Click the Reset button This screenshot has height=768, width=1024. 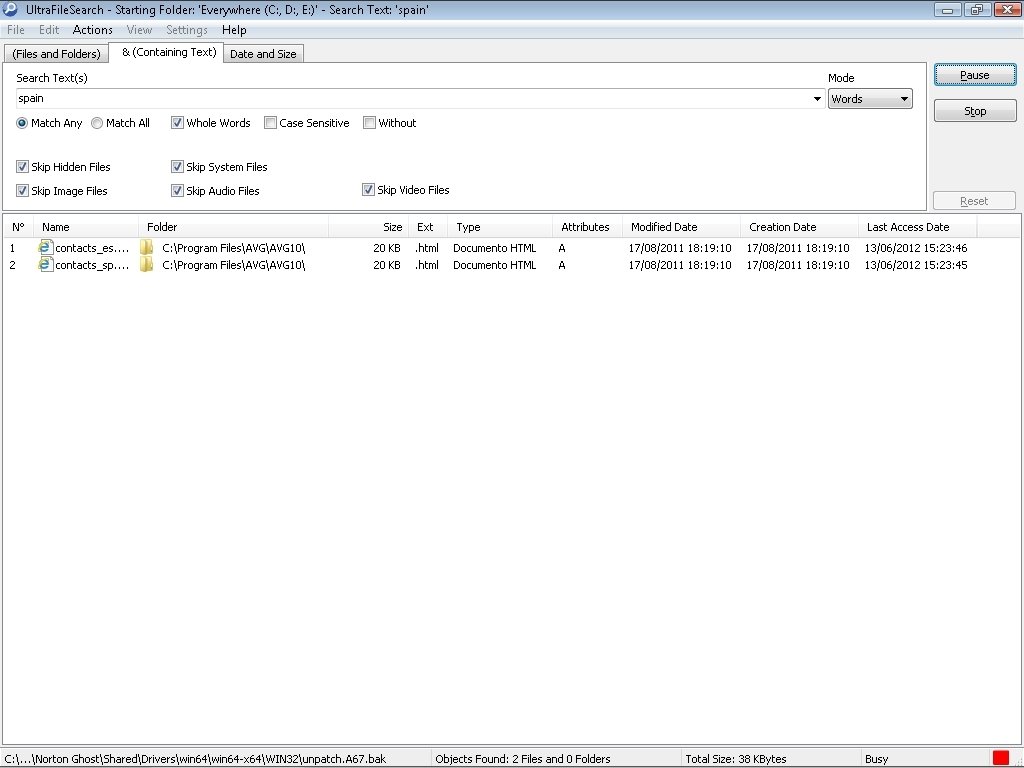pyautogui.click(x=974, y=201)
